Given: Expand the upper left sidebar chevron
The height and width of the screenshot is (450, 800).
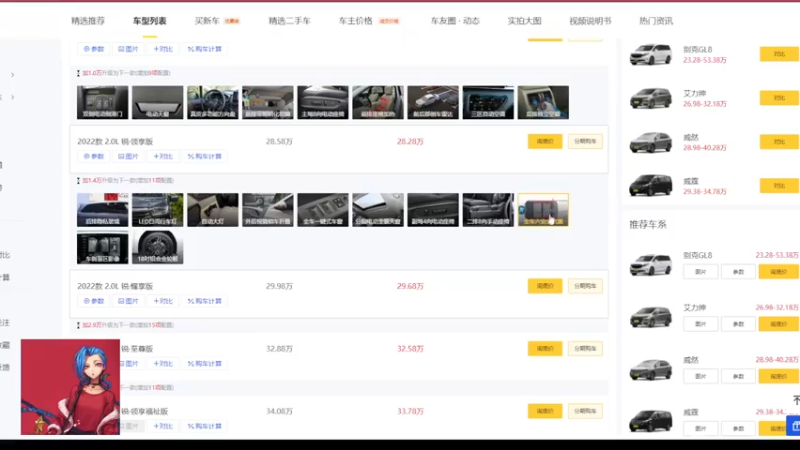Looking at the screenshot, I should tap(12, 75).
